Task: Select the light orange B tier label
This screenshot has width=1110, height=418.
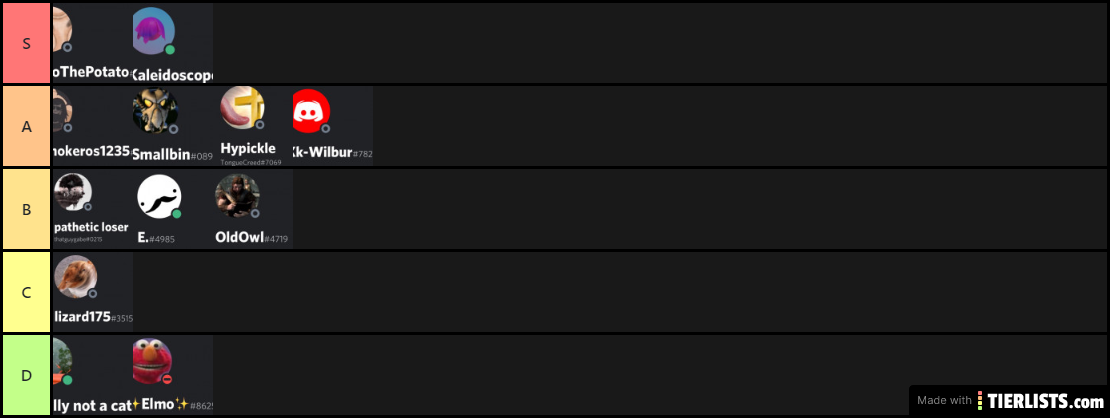Action: 26,210
